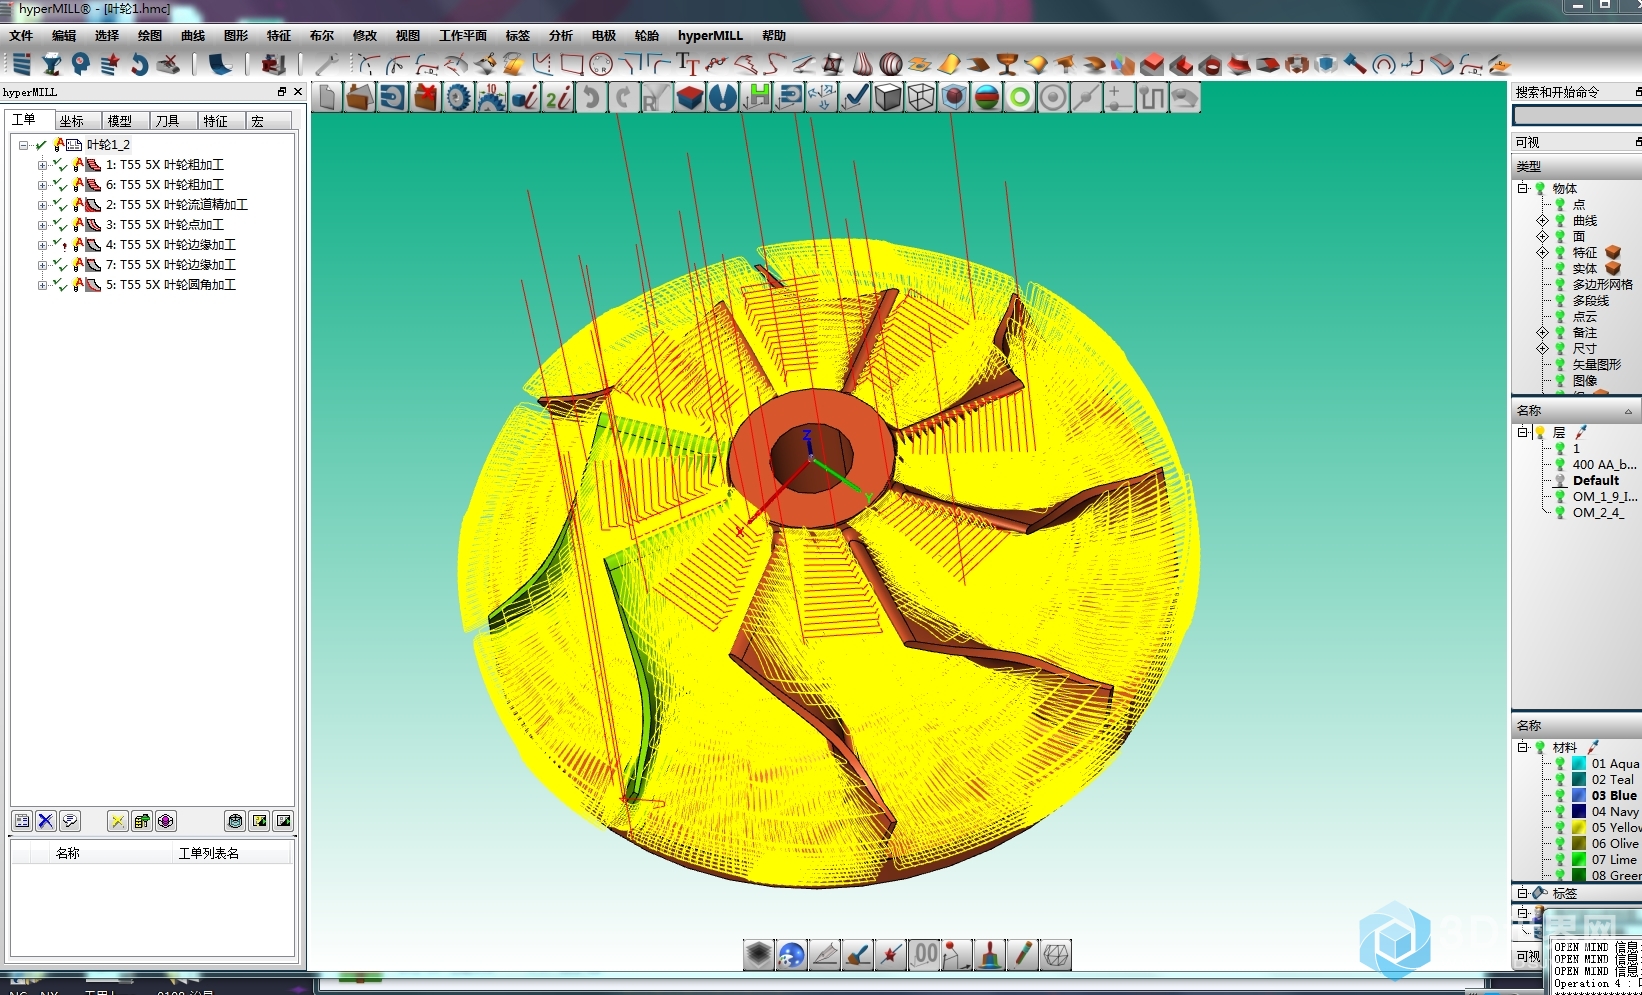Select job '7: T55 5X 叶轮边缘加工'
The height and width of the screenshot is (995, 1642).
tap(171, 265)
